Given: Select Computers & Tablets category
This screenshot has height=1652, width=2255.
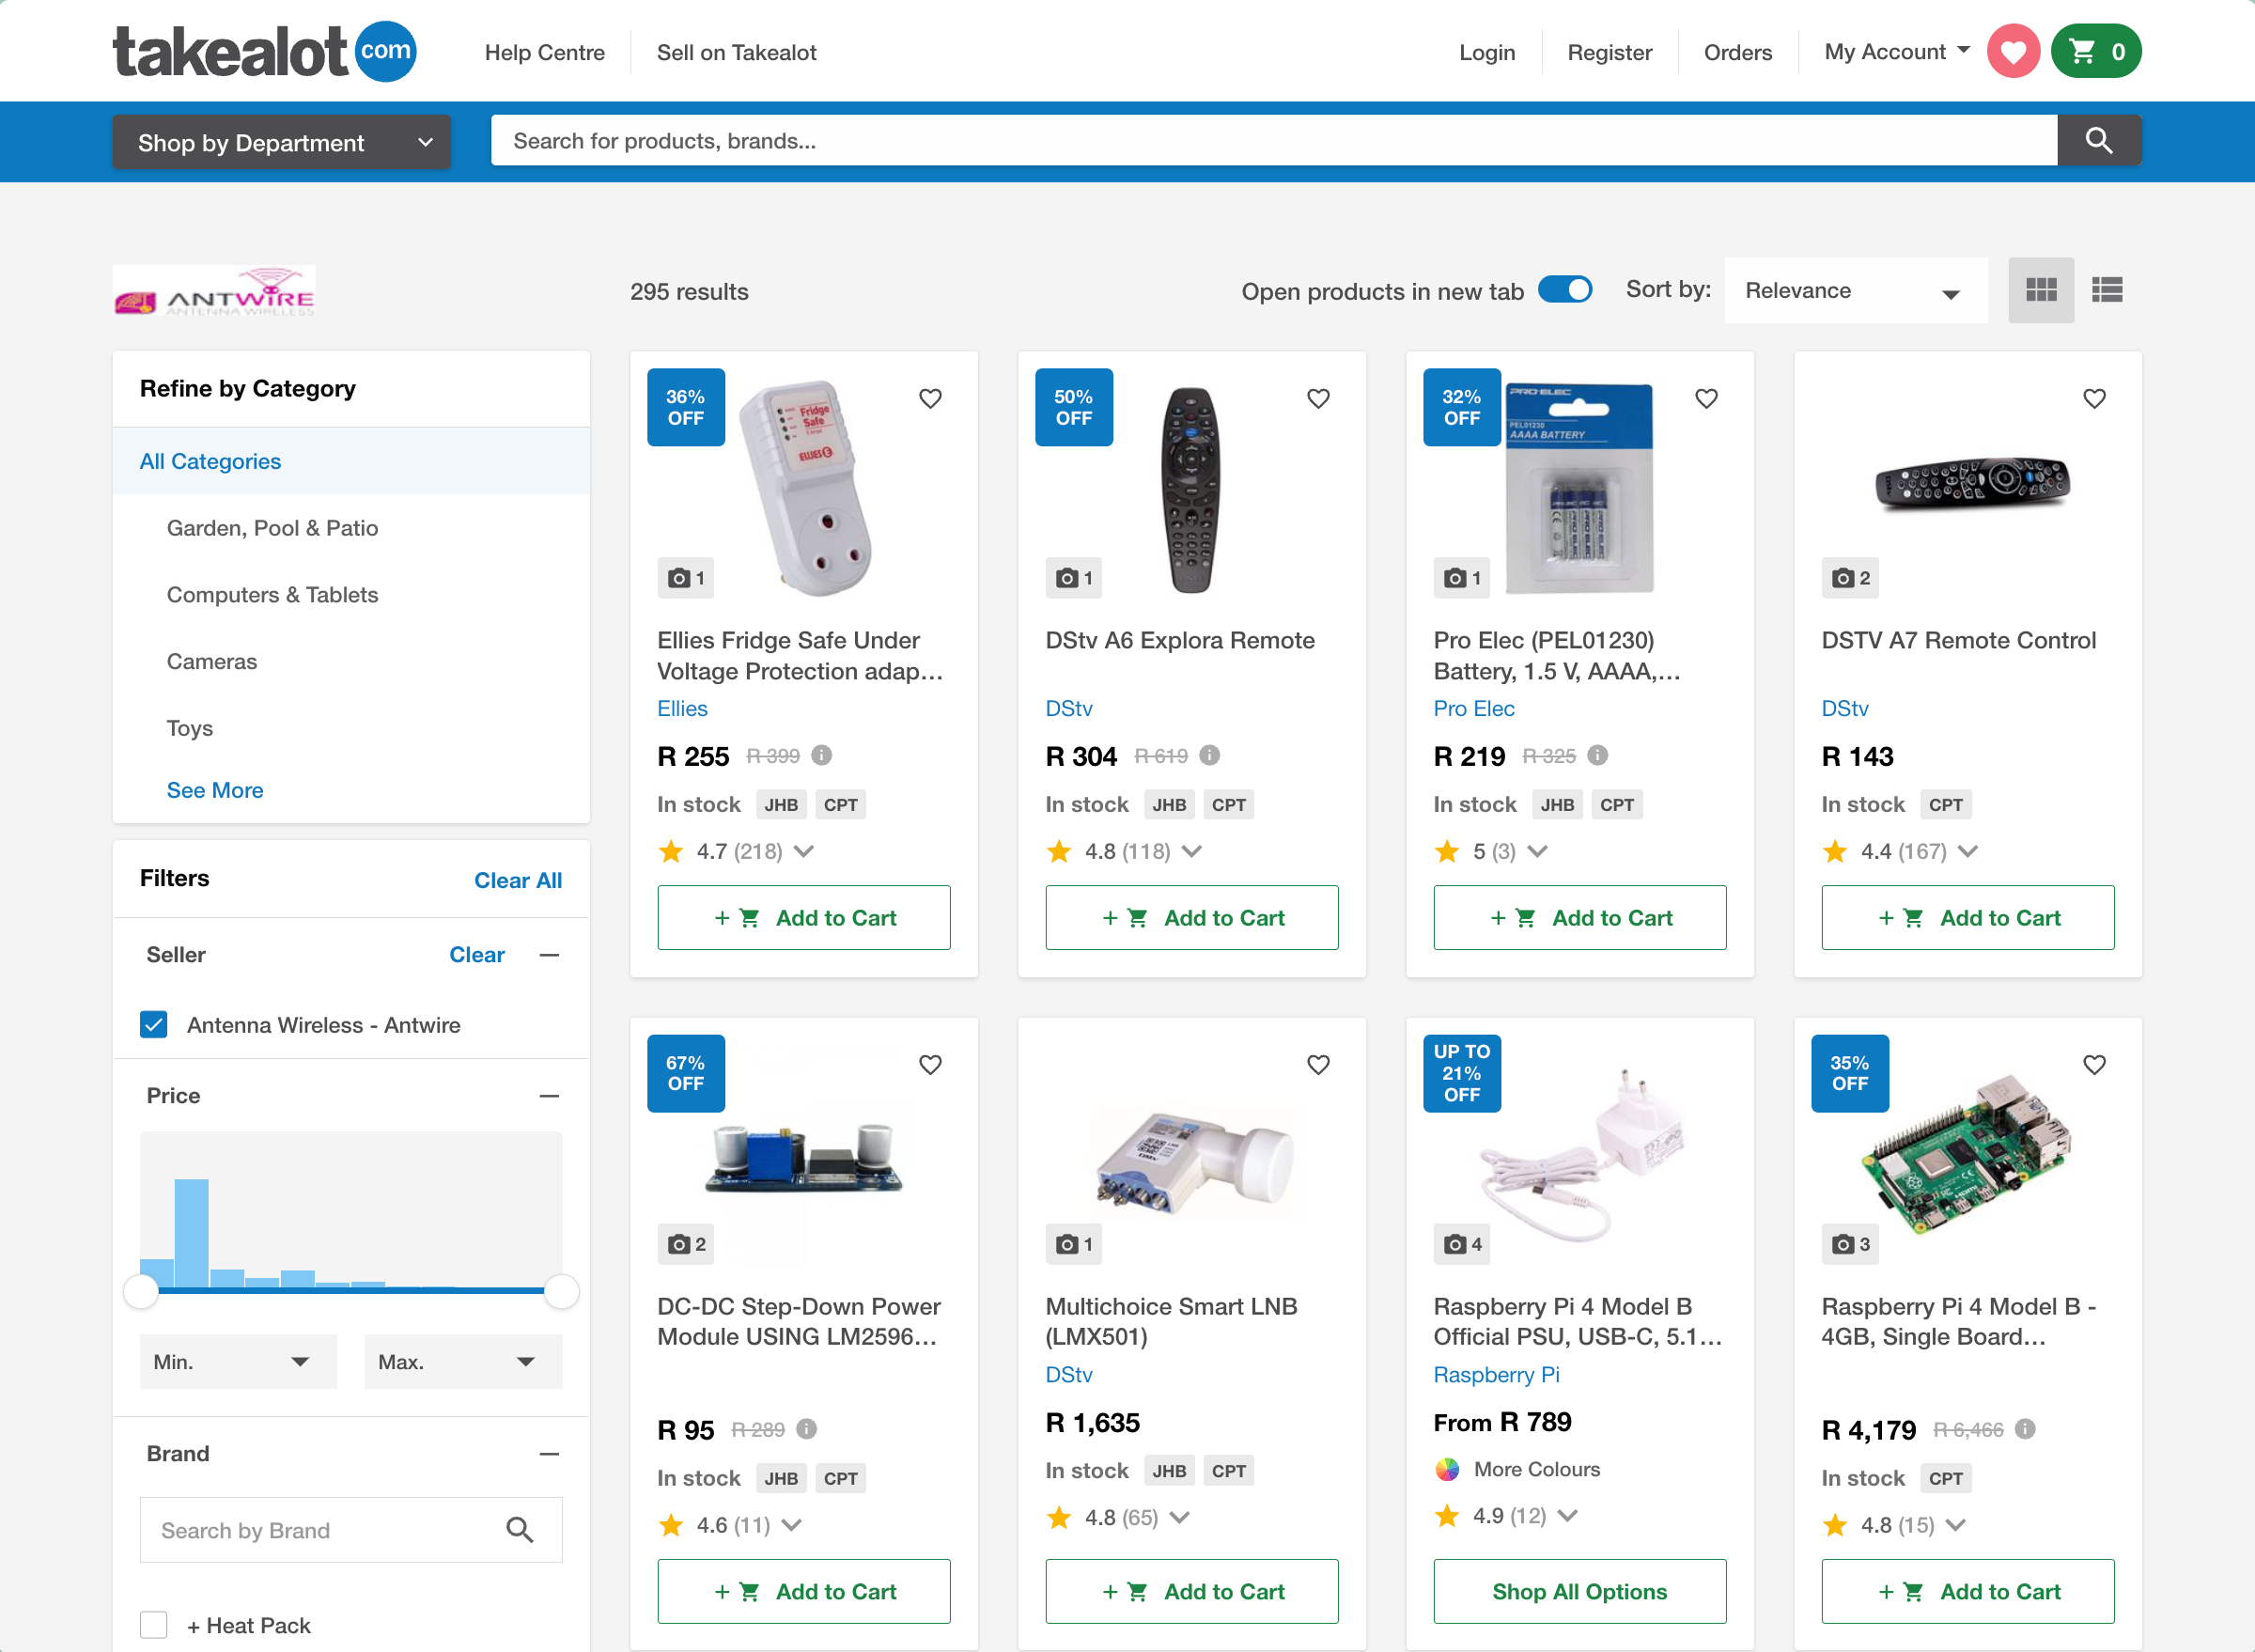Looking at the screenshot, I should 272,595.
